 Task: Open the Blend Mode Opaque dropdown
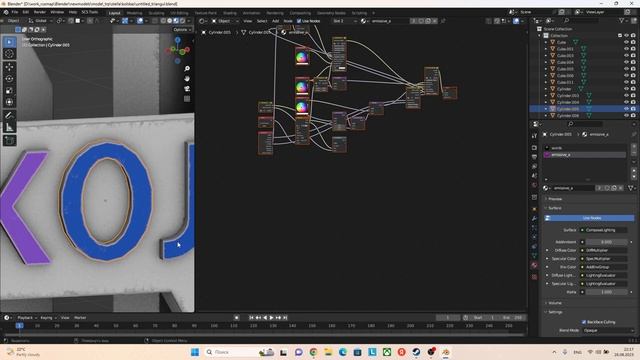[x=608, y=331]
